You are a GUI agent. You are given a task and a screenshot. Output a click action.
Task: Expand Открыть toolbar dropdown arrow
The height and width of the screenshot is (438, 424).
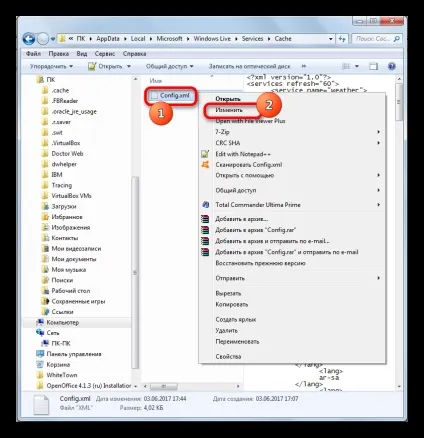[129, 66]
